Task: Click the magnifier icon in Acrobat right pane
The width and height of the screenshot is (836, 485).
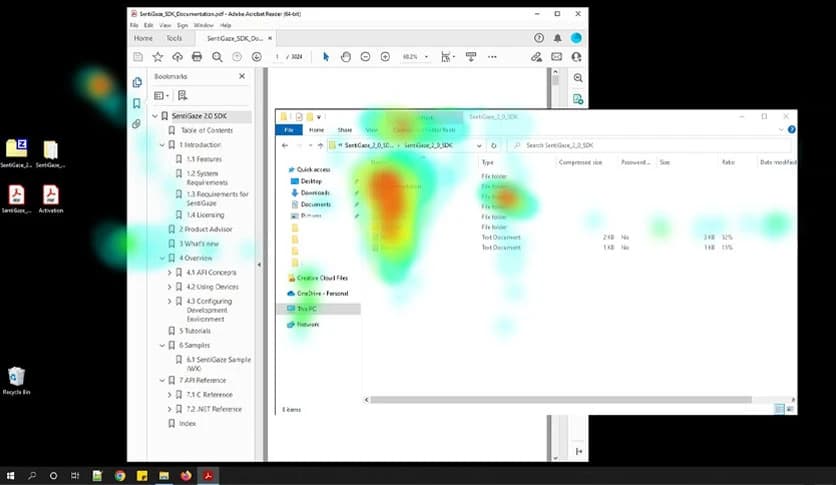Action: click(x=578, y=78)
